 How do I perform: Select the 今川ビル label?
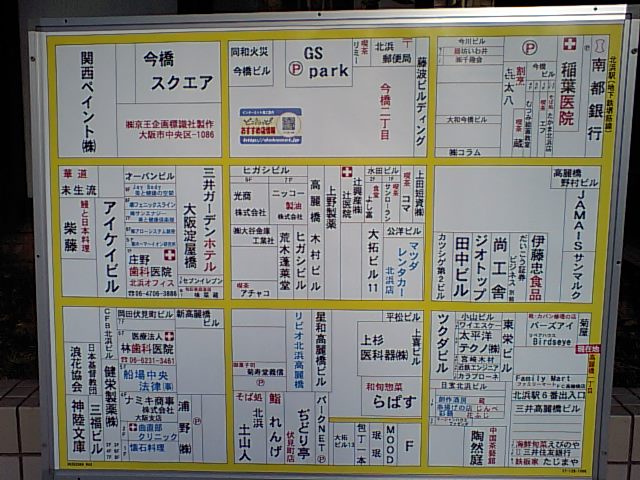pos(471,42)
